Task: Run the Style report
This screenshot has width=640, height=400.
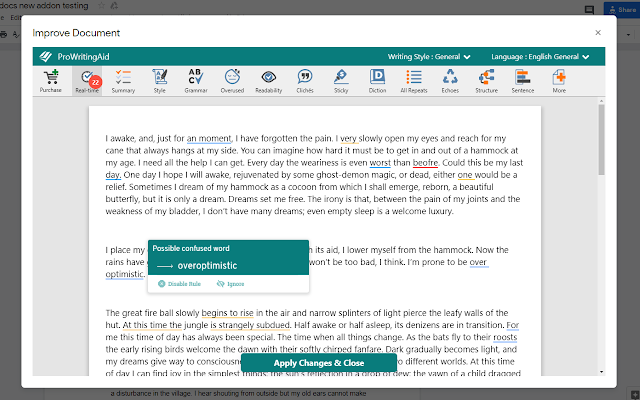Action: coord(160,81)
